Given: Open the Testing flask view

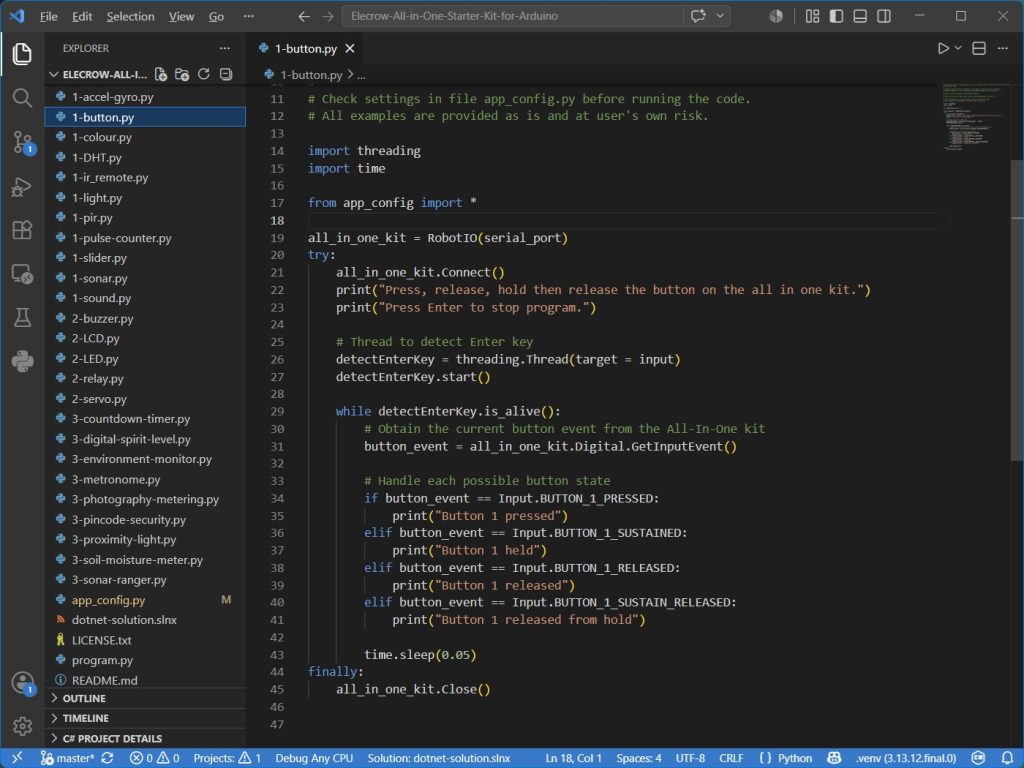Looking at the screenshot, I should 22,317.
